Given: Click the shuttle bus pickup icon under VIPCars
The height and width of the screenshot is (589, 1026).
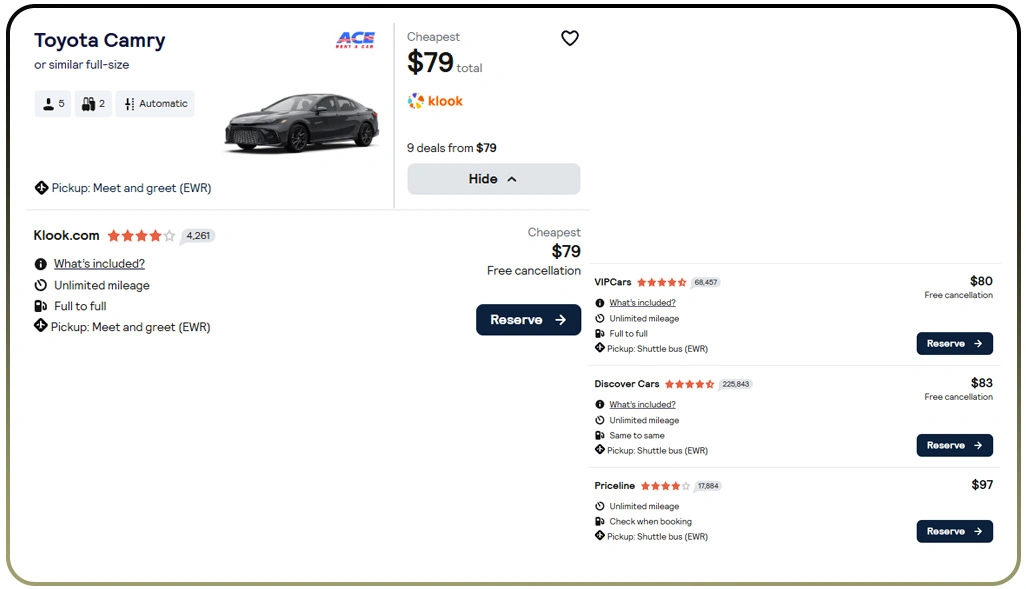Looking at the screenshot, I should tap(598, 348).
